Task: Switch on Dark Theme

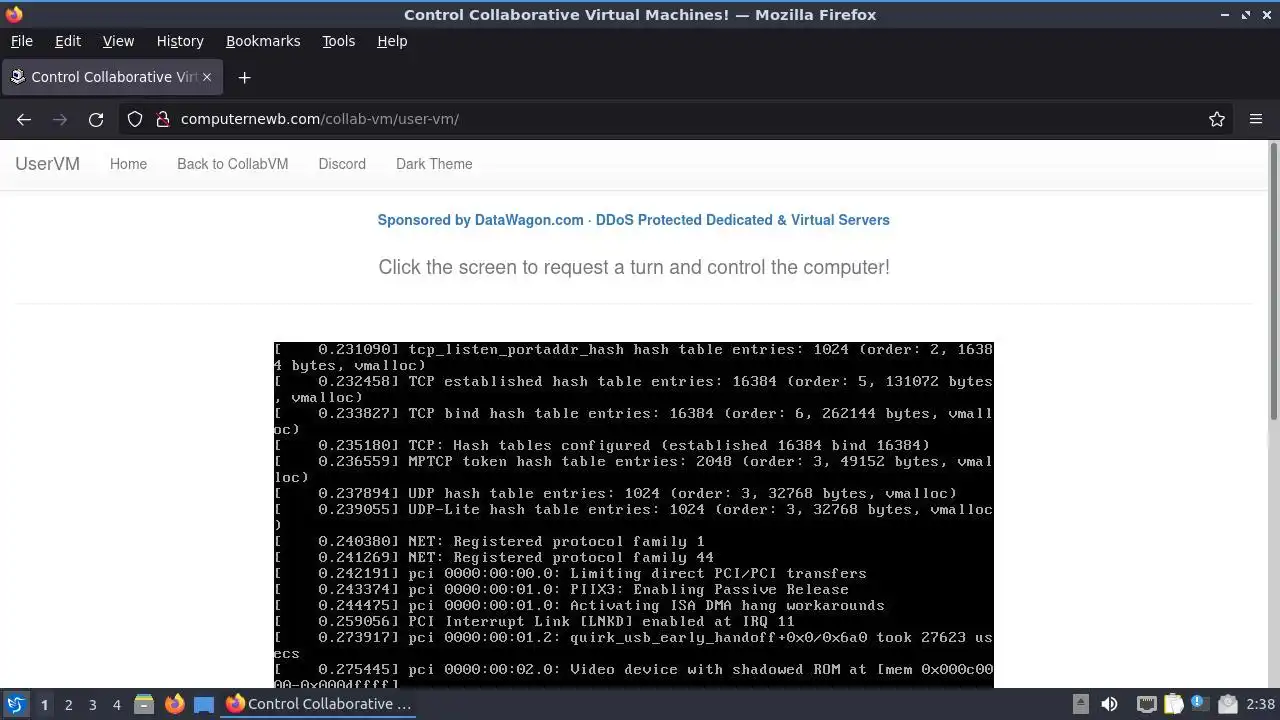Action: (434, 164)
